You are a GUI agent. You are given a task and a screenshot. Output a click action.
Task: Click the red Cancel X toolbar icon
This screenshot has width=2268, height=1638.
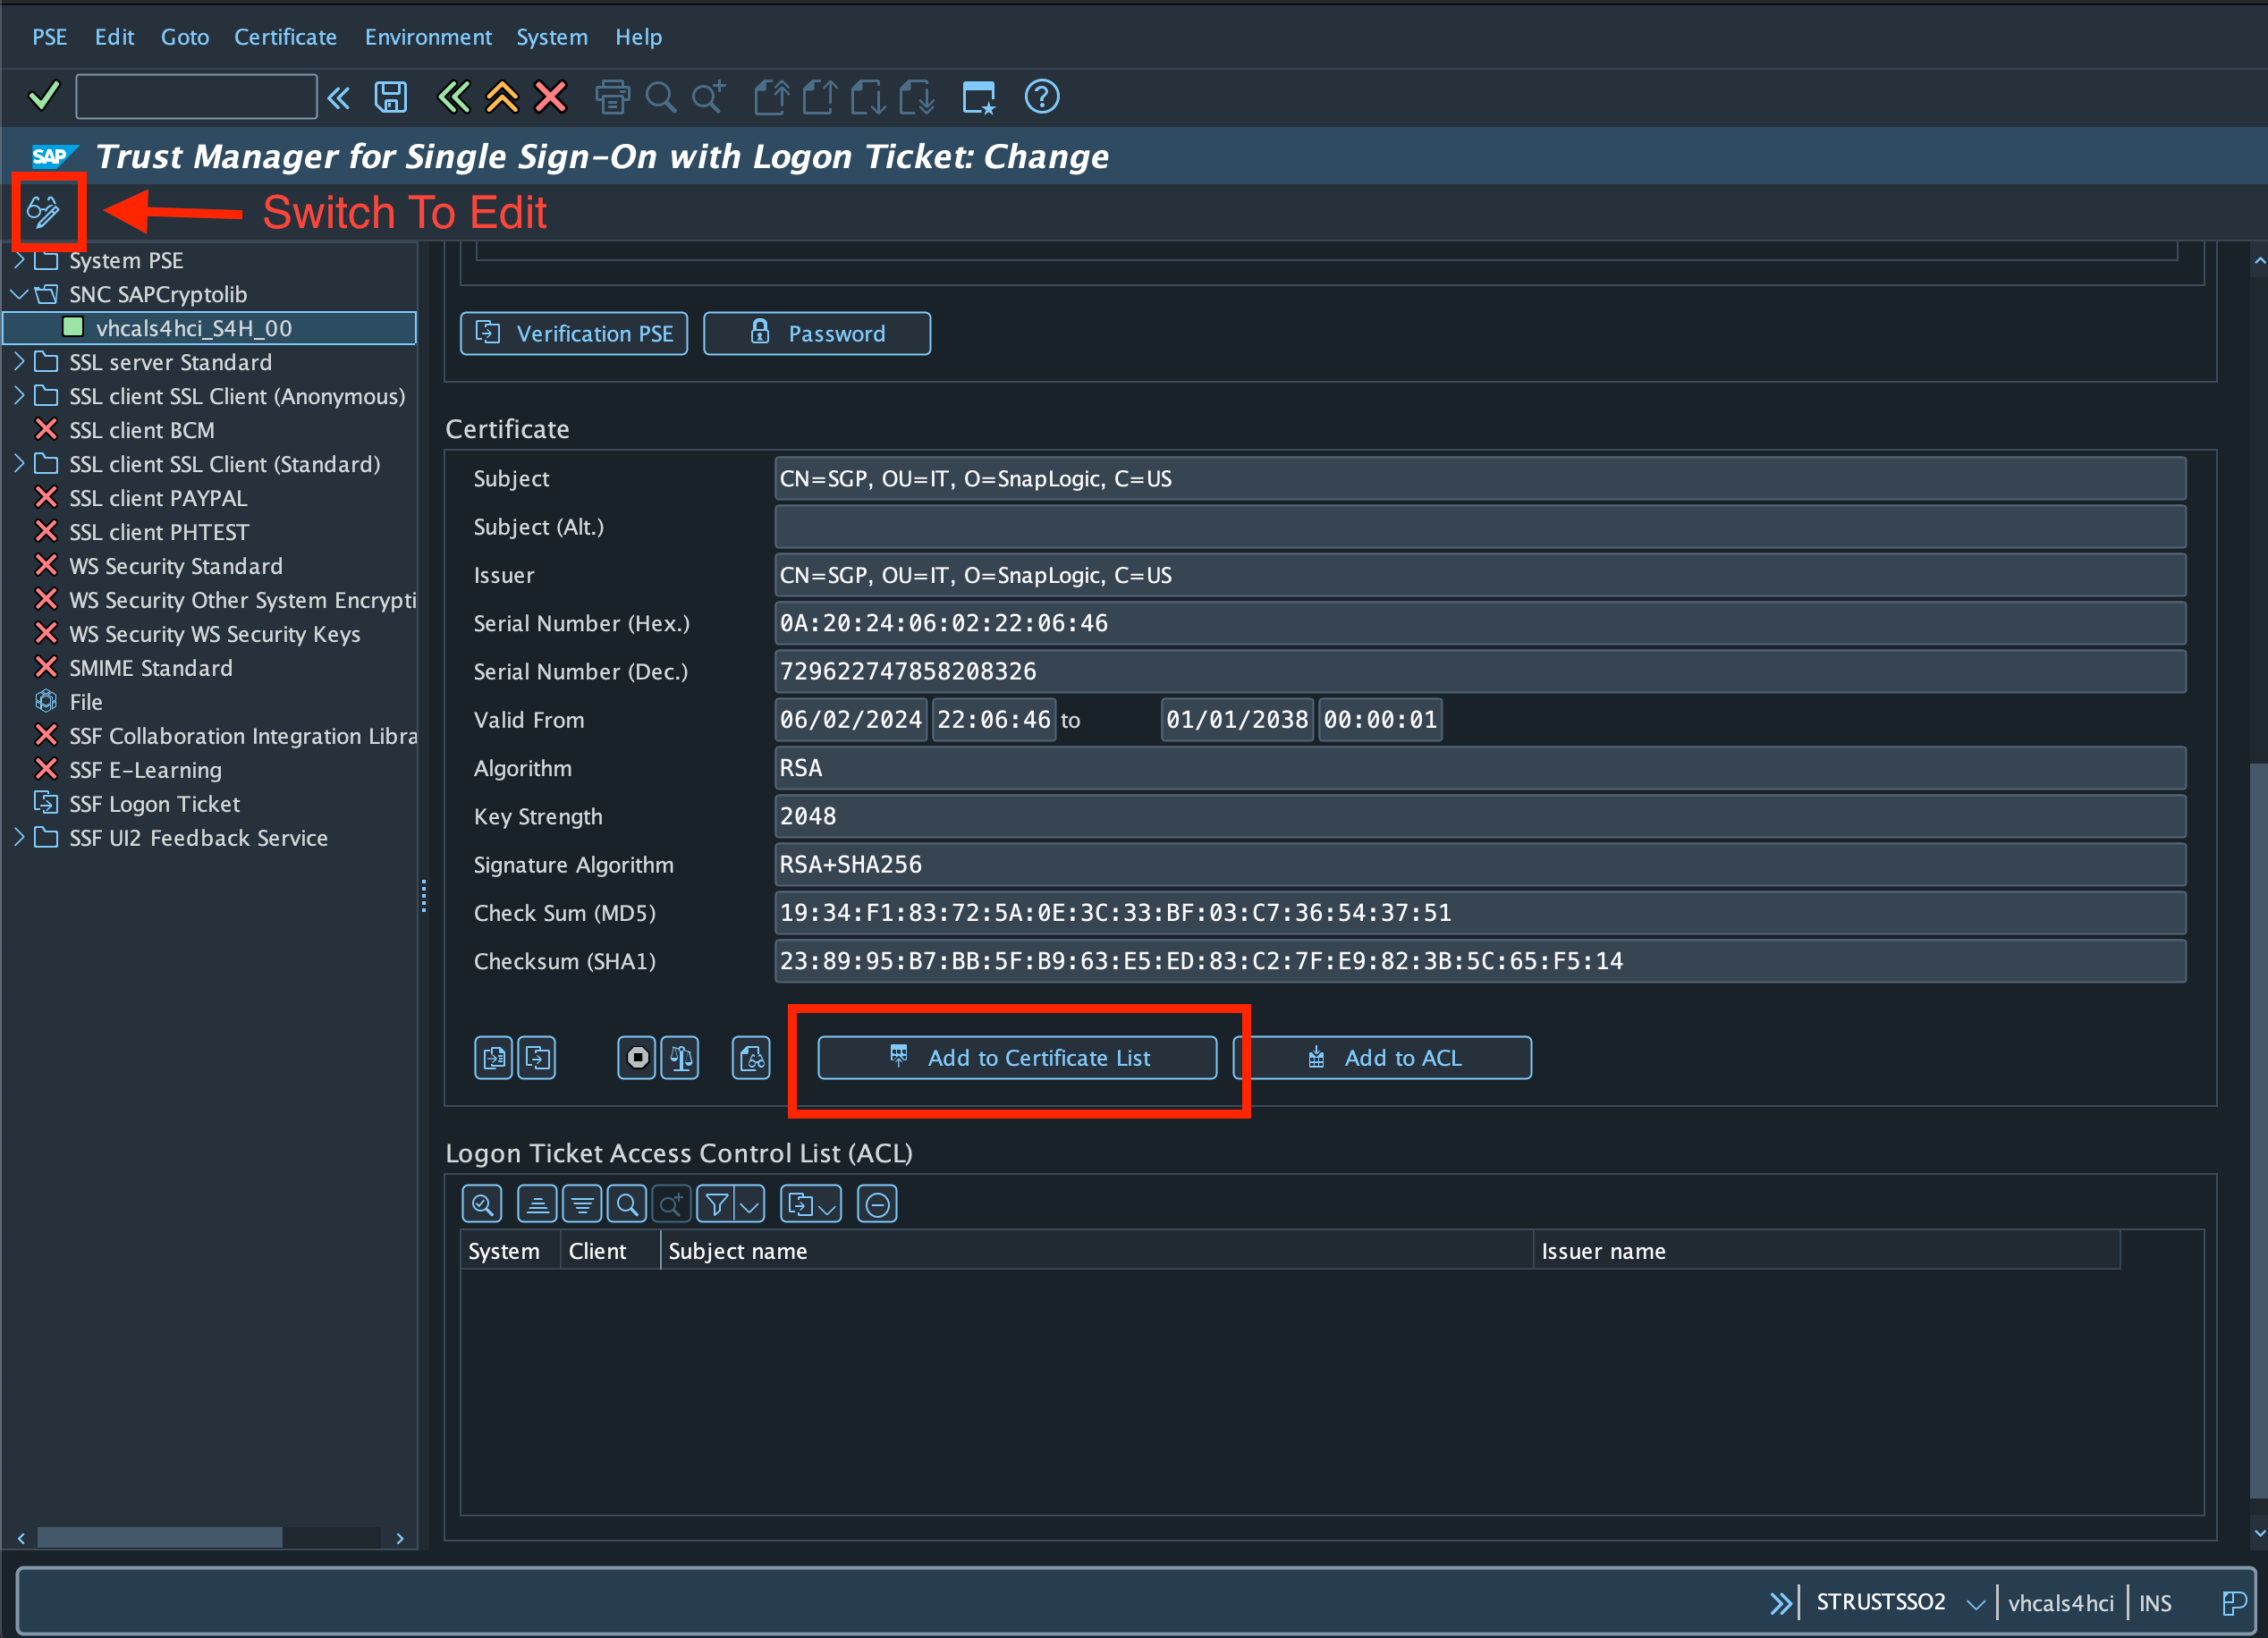tap(551, 97)
